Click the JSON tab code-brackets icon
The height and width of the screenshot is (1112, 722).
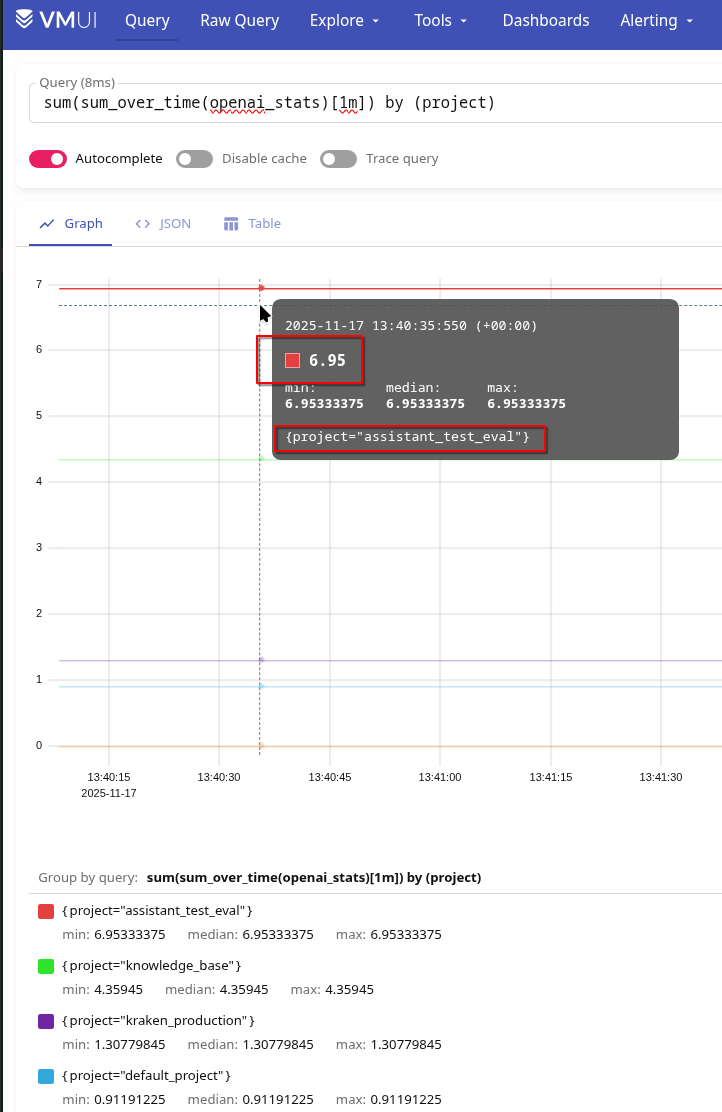pyautogui.click(x=143, y=224)
